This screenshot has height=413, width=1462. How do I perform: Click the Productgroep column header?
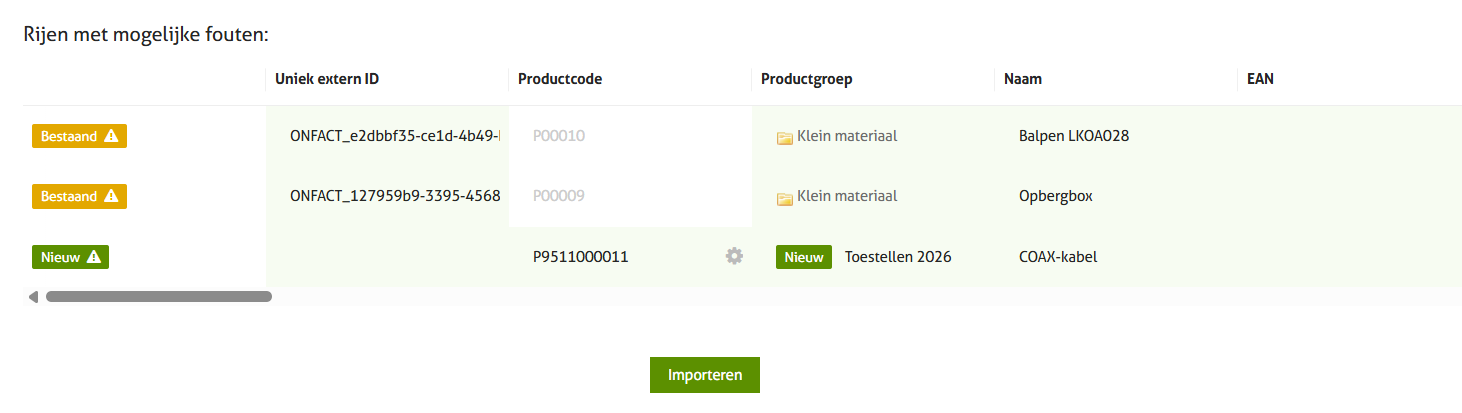pyautogui.click(x=806, y=79)
